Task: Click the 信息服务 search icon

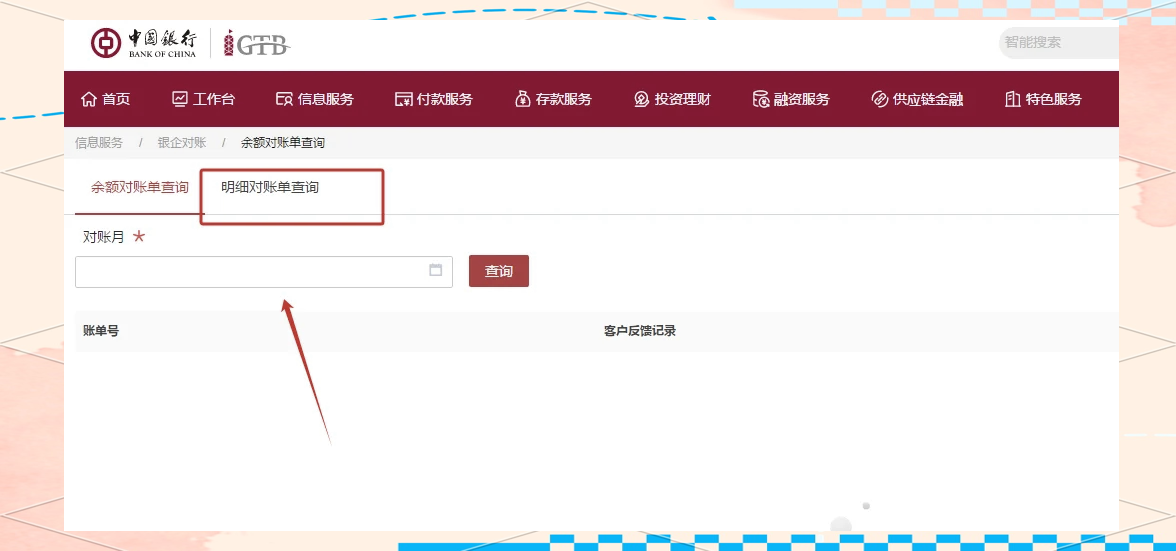Action: point(284,99)
